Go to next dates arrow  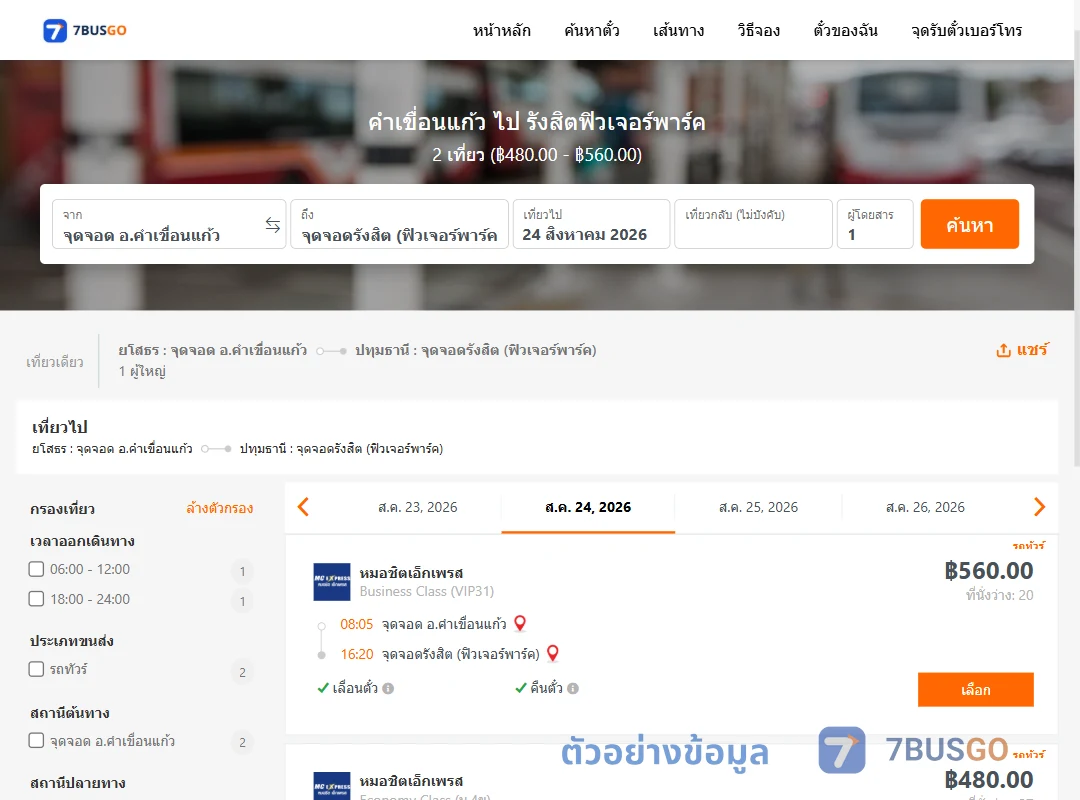1039,507
